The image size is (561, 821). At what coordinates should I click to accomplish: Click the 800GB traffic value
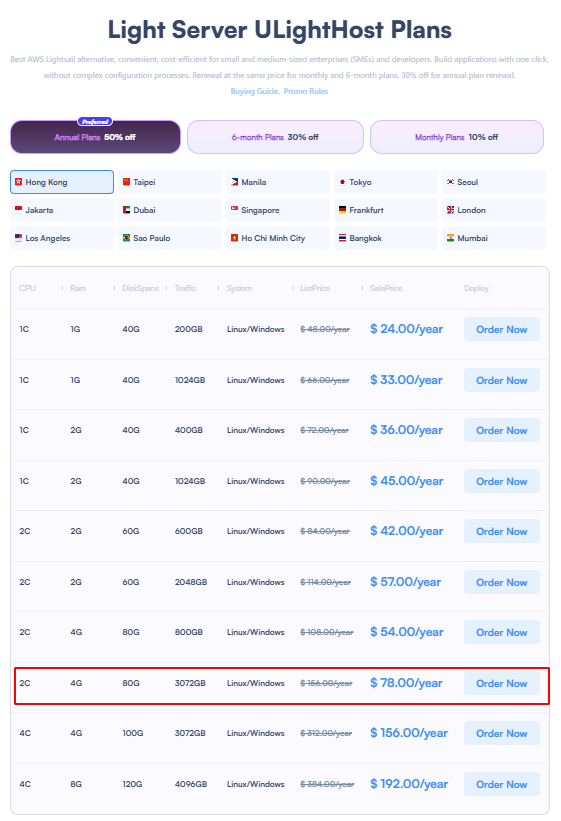click(189, 633)
